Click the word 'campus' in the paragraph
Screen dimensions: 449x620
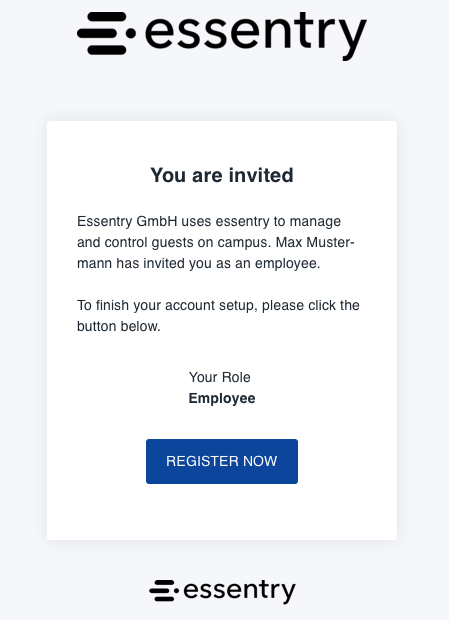[x=244, y=243]
